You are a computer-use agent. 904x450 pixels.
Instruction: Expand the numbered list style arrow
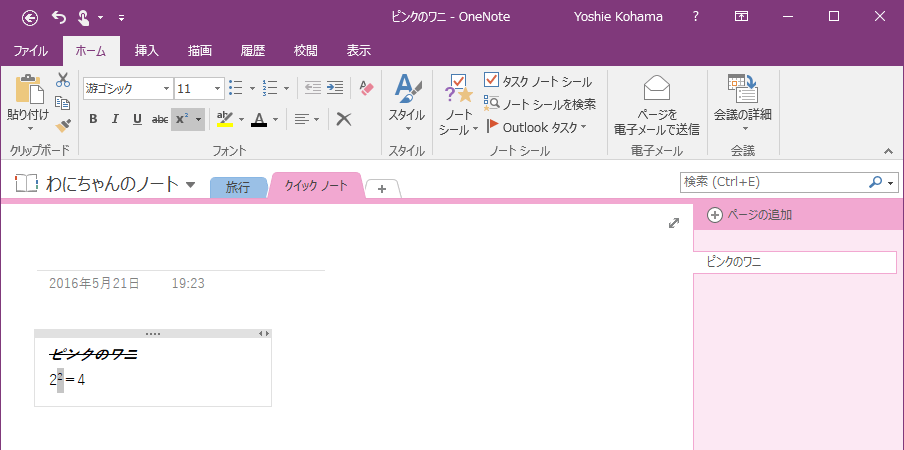[287, 89]
